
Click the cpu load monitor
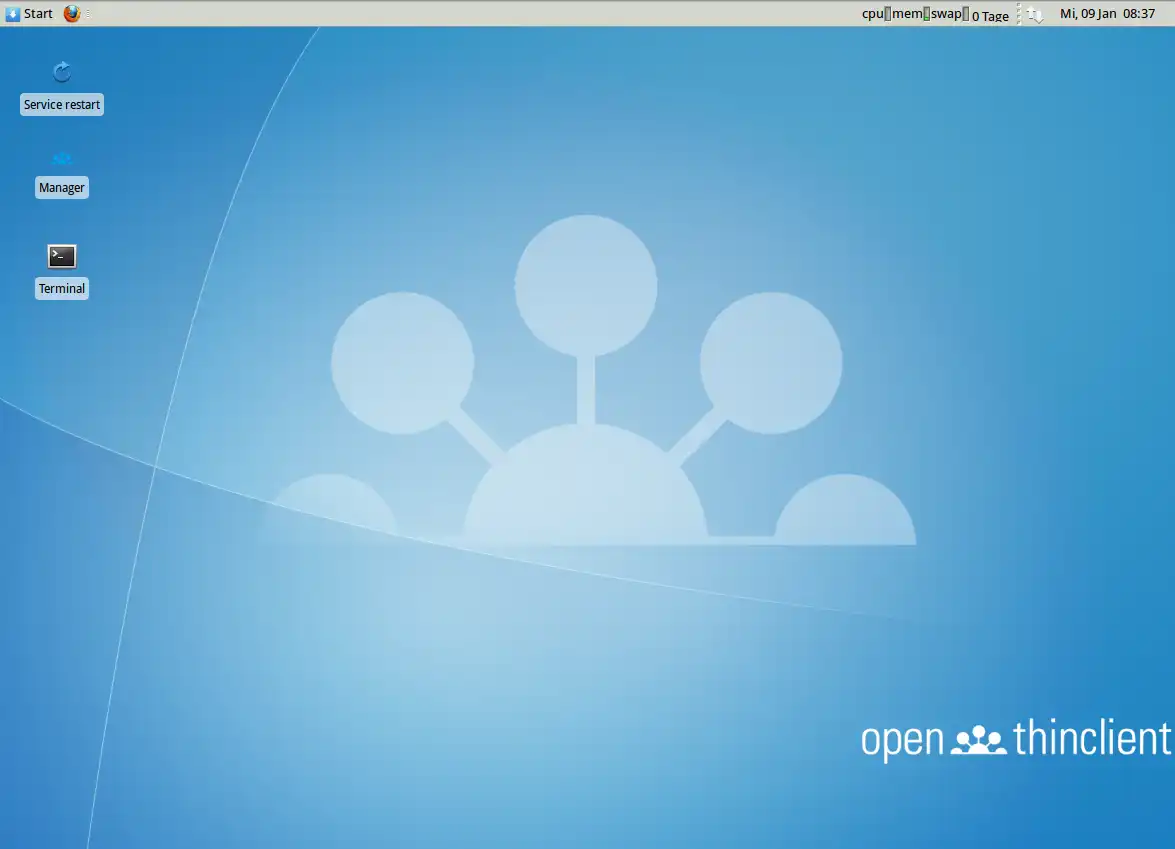coord(876,13)
